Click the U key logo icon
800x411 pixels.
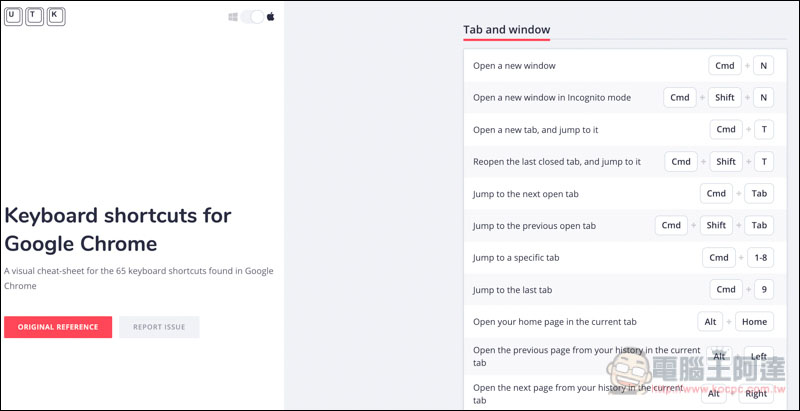[13, 17]
